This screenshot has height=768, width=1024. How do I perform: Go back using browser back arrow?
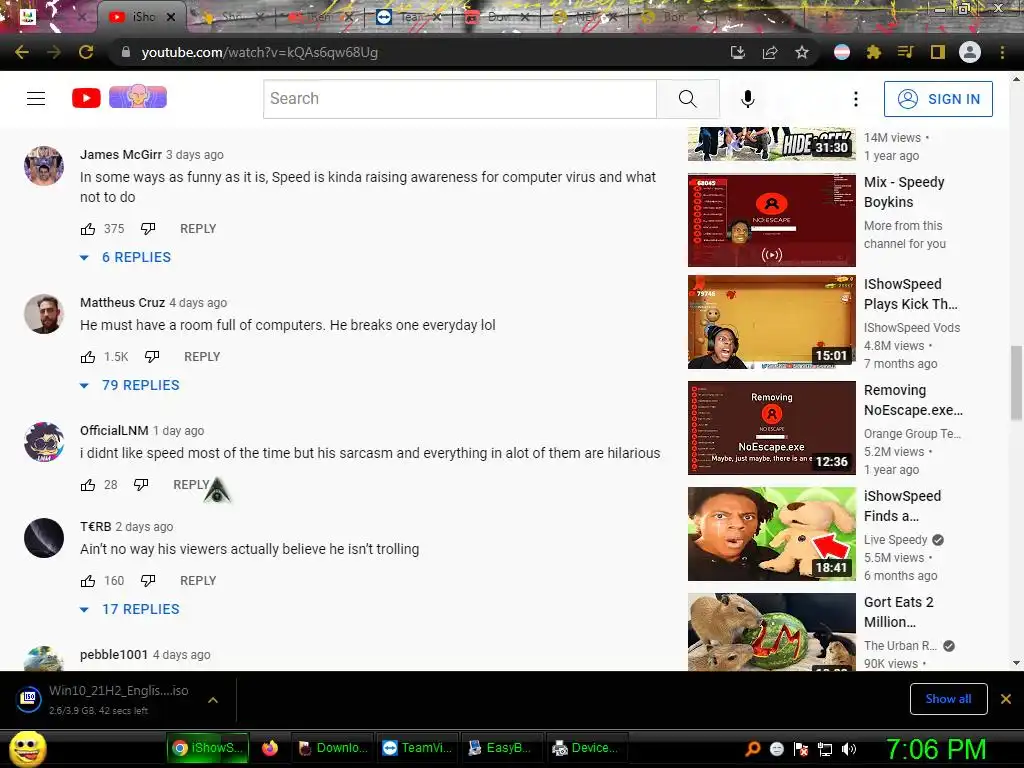(22, 52)
